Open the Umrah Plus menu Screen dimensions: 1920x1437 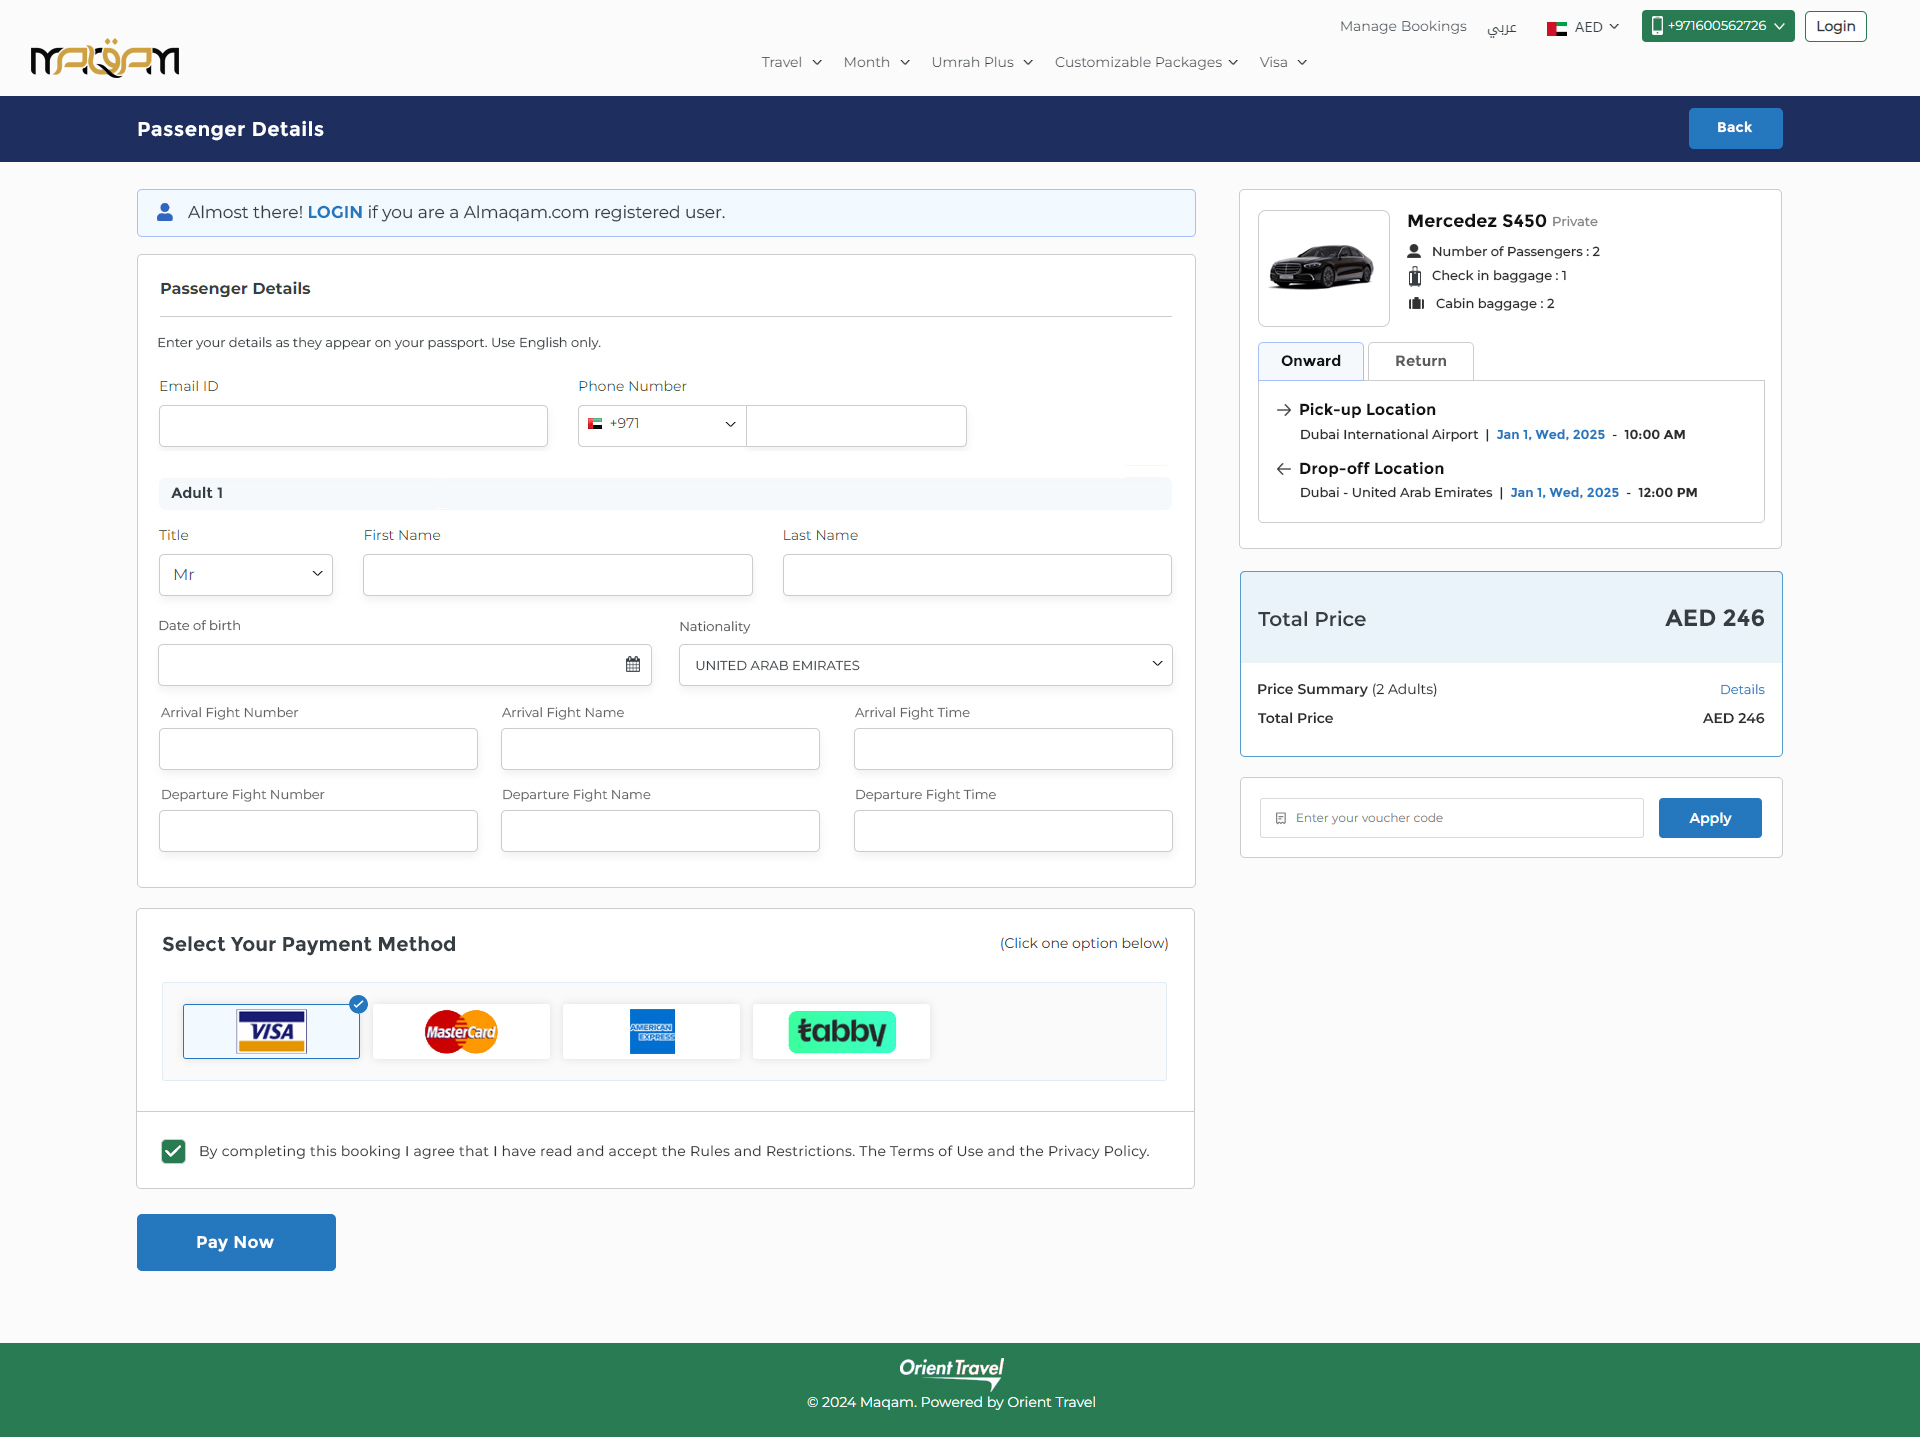(x=981, y=62)
